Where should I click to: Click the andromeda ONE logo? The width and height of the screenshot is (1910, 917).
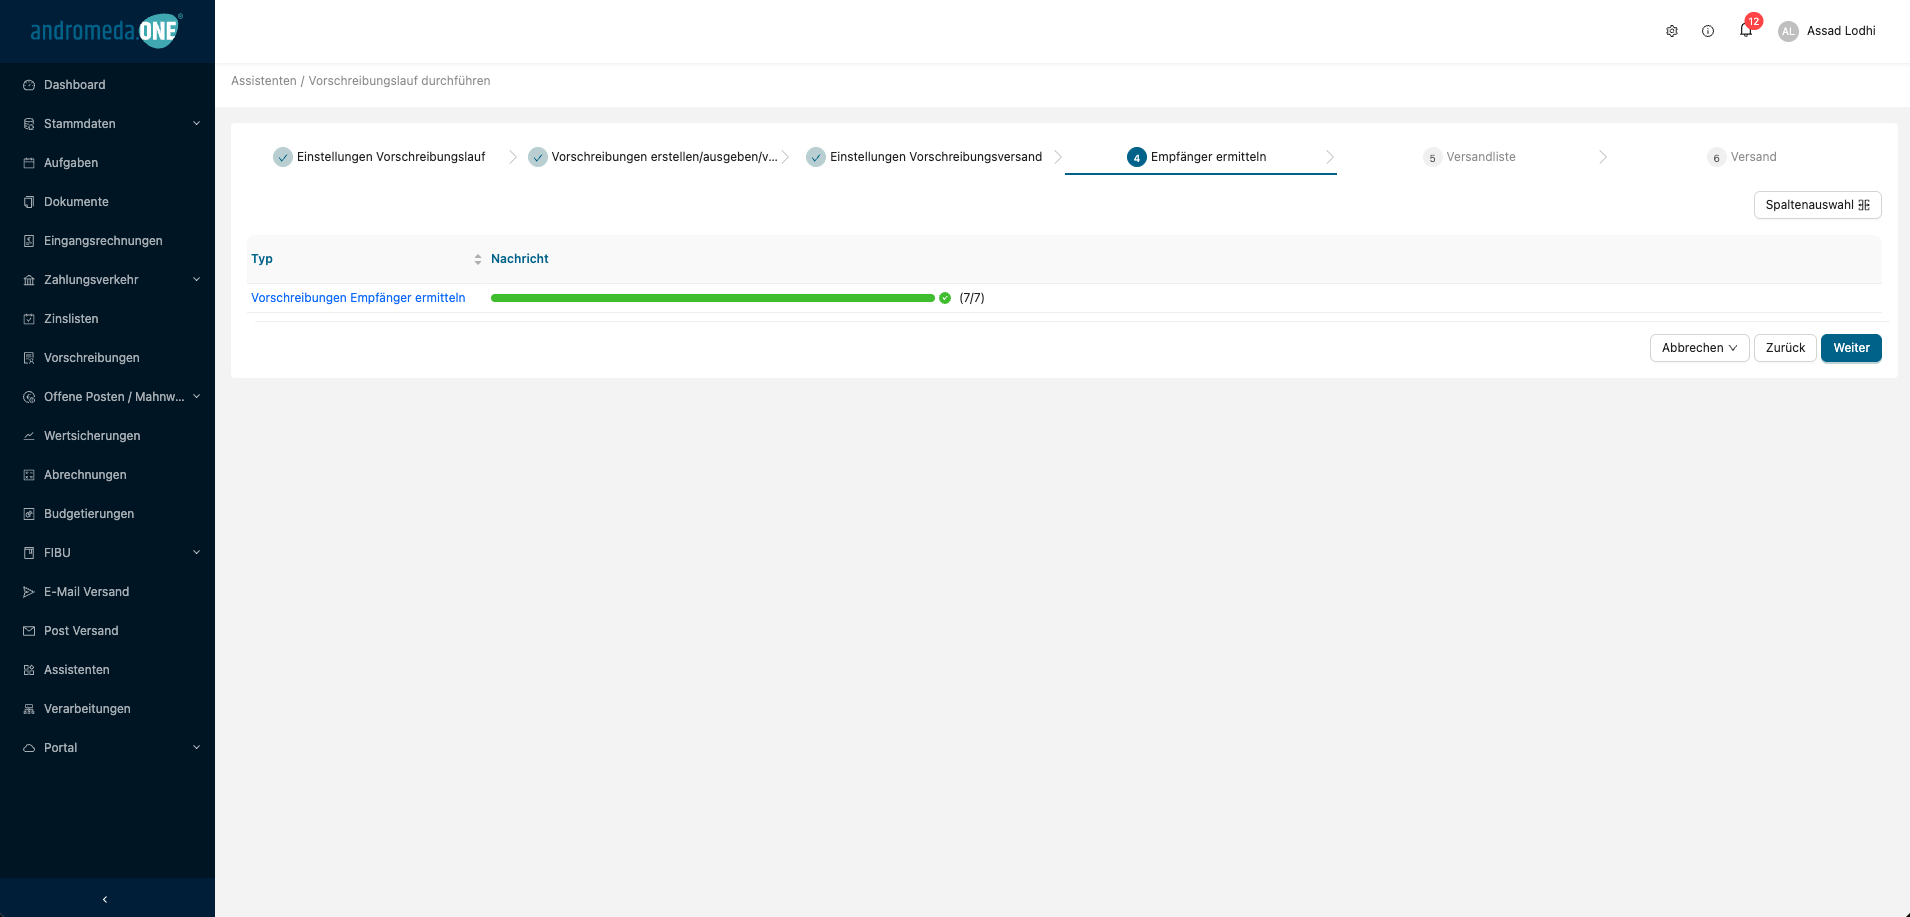click(105, 31)
